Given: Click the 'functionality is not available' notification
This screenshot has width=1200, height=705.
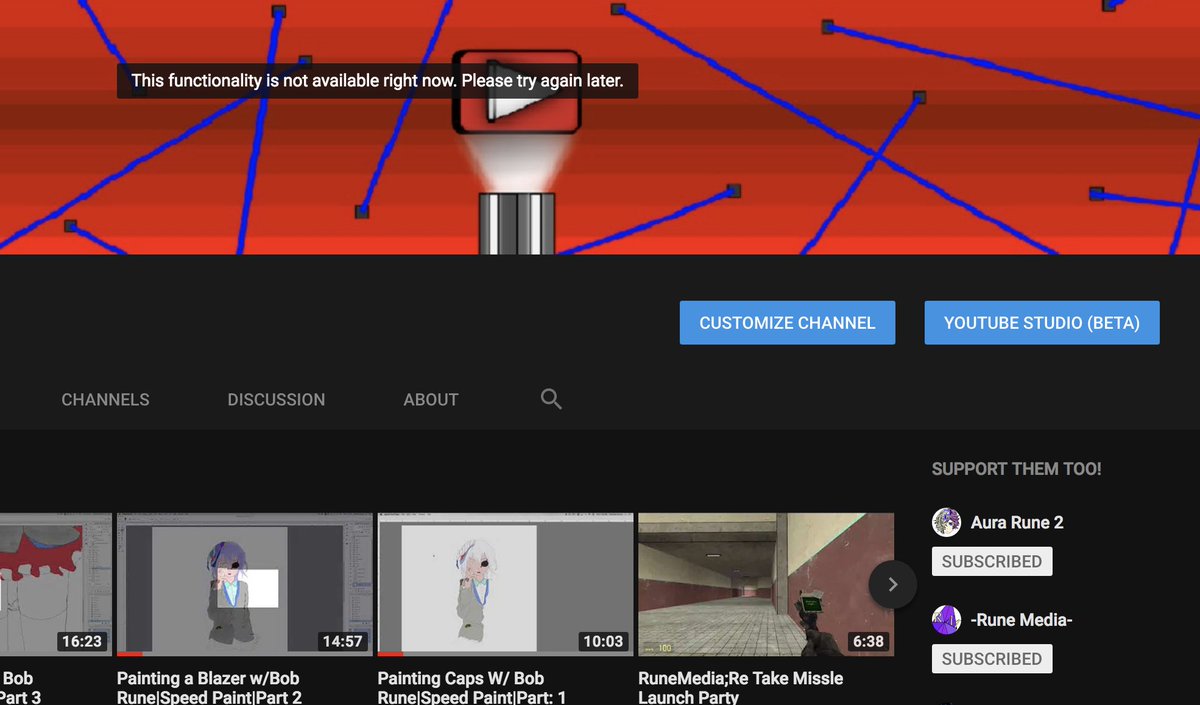Looking at the screenshot, I should 378,81.
